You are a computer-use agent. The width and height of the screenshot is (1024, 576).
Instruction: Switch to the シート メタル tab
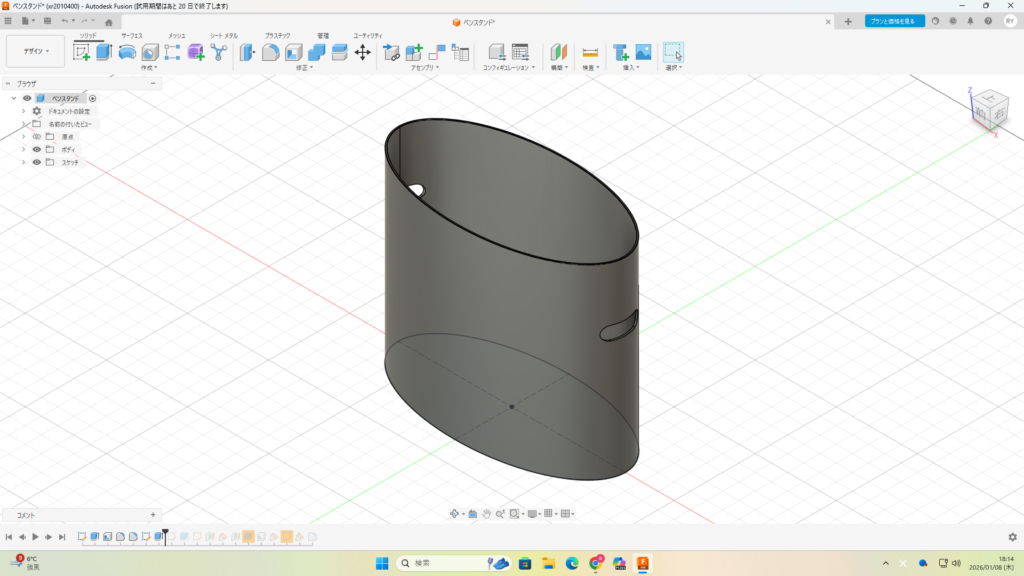tap(223, 35)
